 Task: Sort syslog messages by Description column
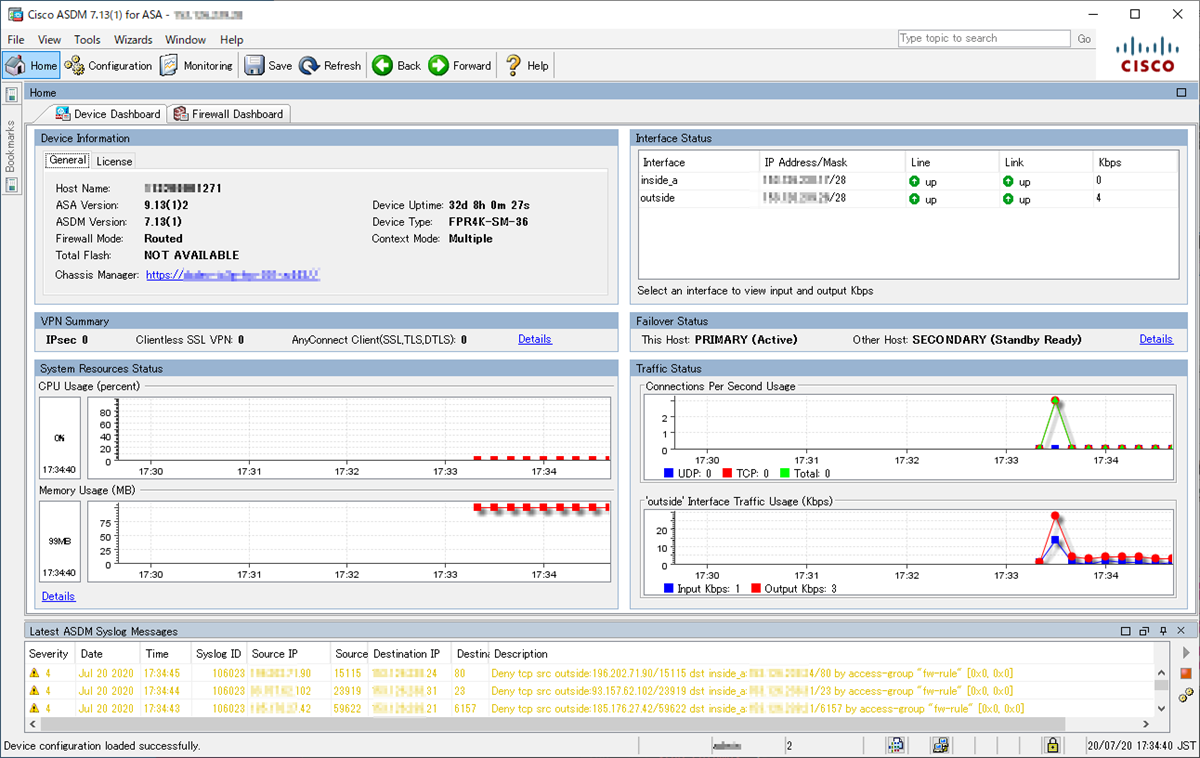(820, 654)
